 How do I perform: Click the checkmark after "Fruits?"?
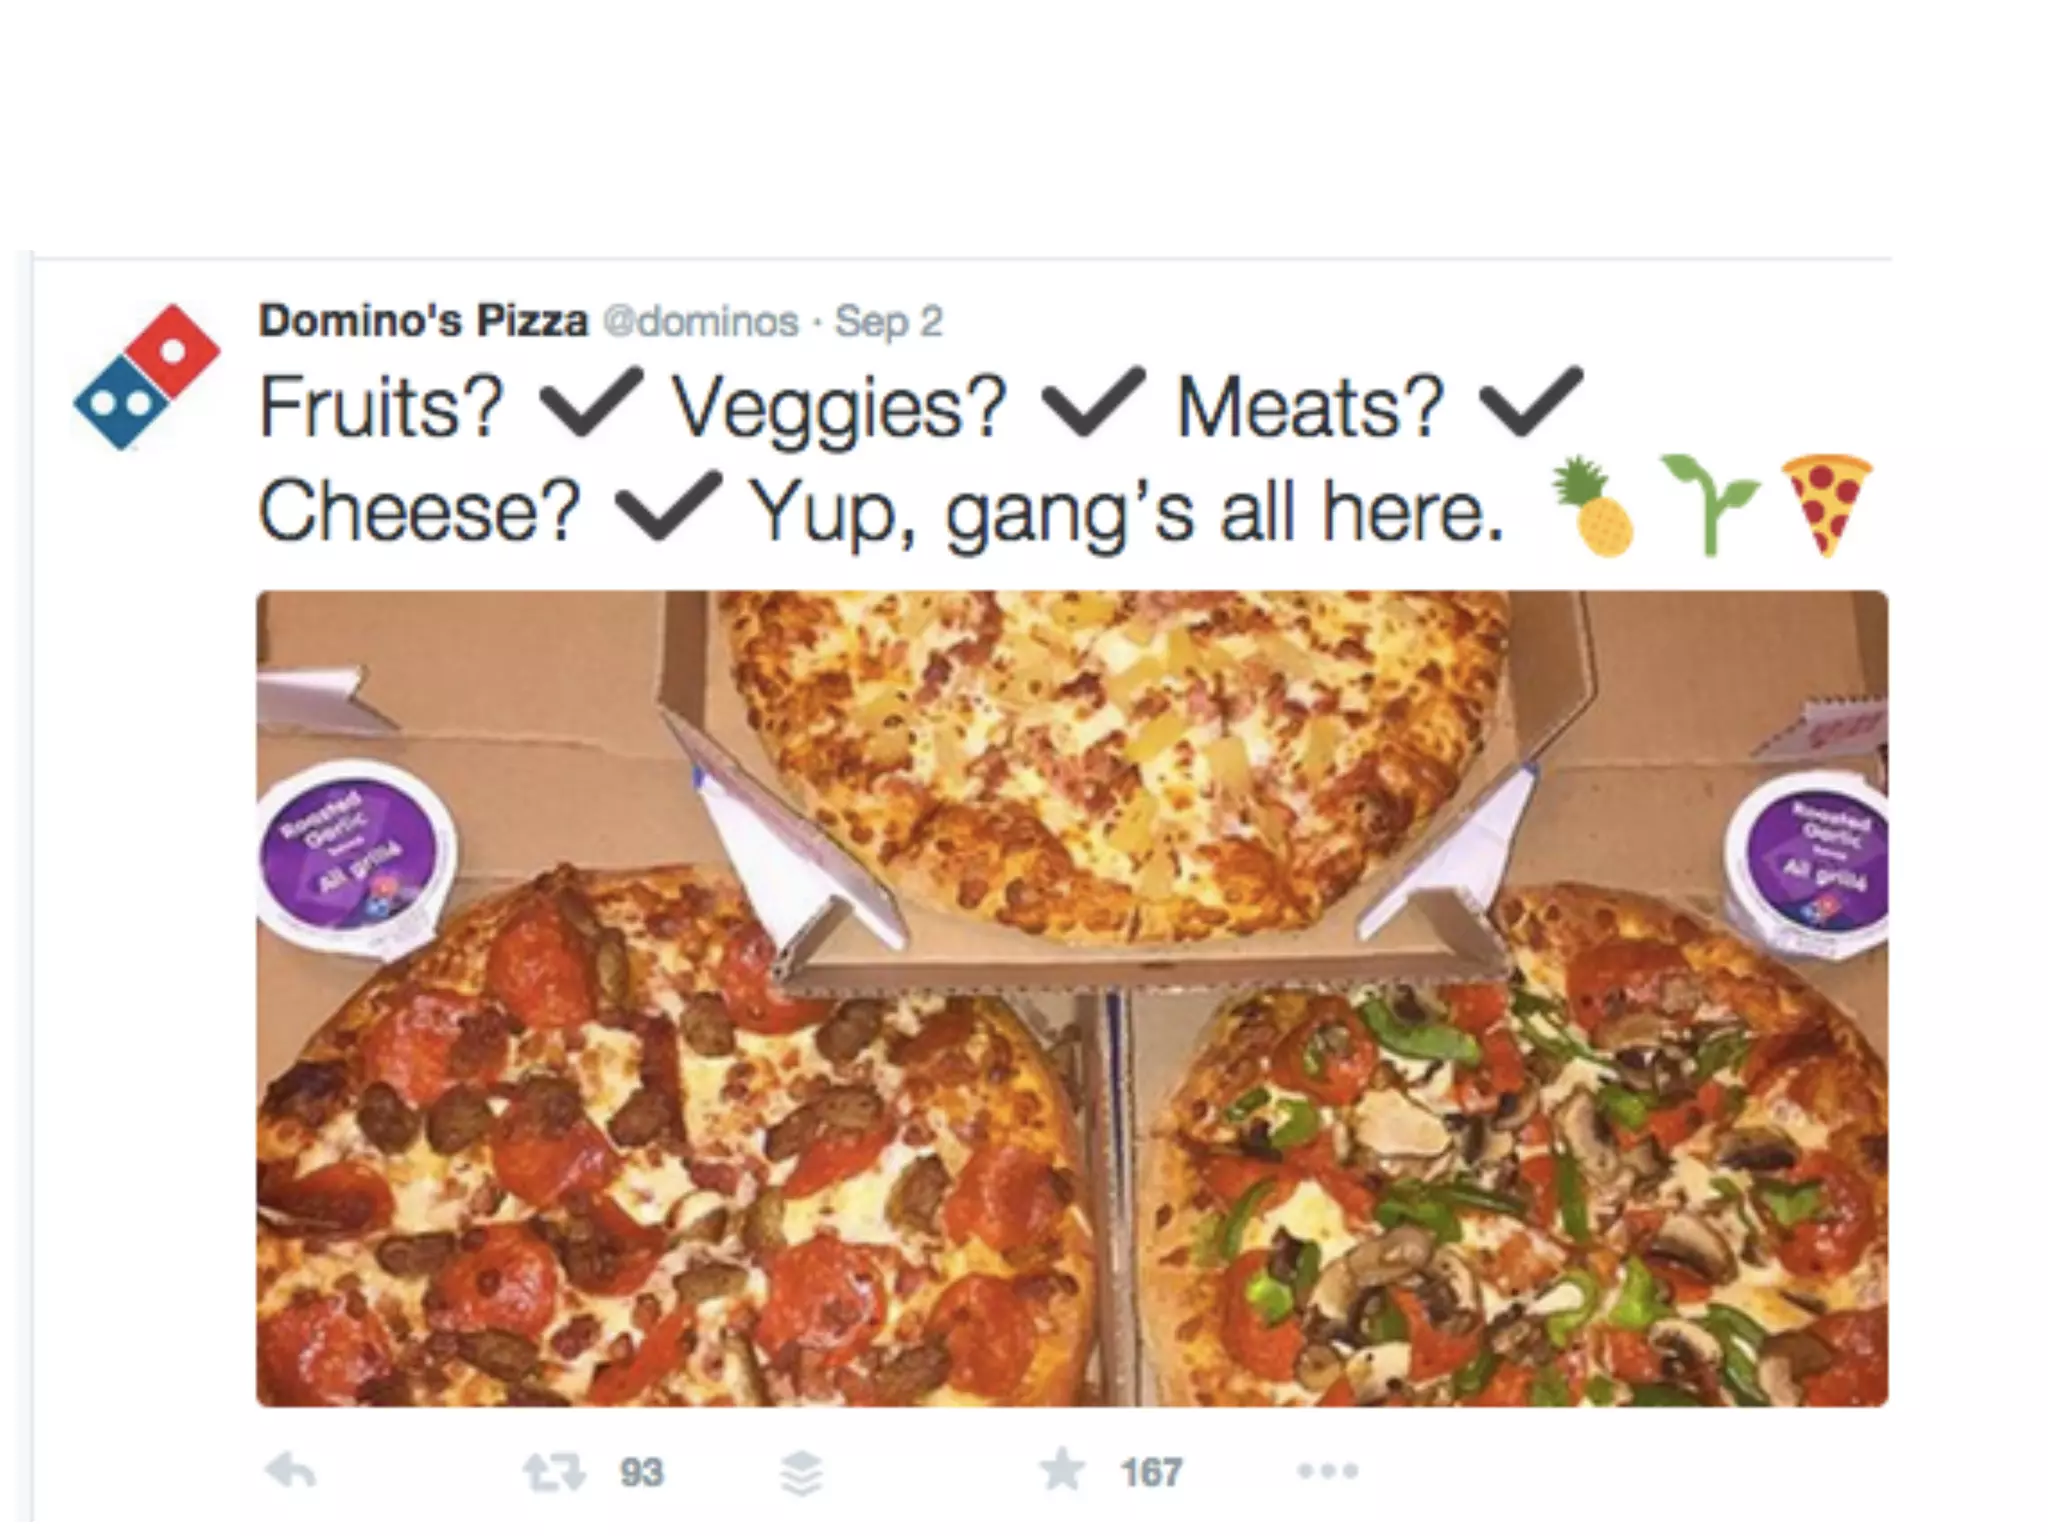[x=591, y=403]
